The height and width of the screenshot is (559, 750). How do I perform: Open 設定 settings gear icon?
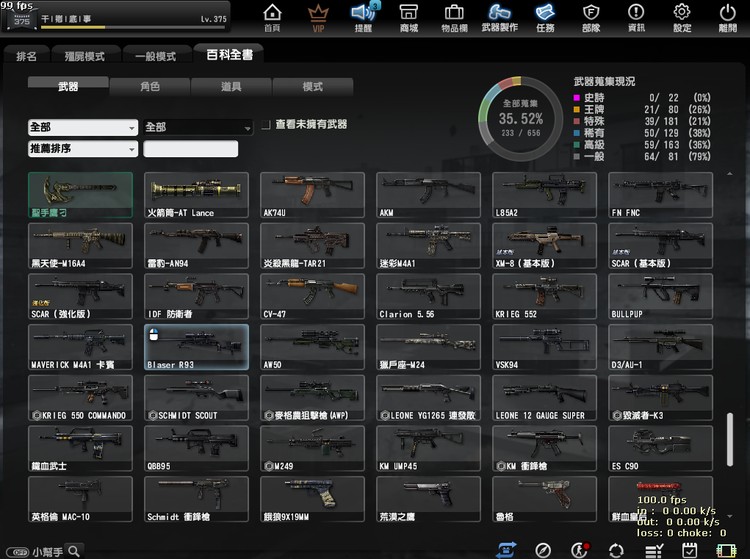(682, 18)
